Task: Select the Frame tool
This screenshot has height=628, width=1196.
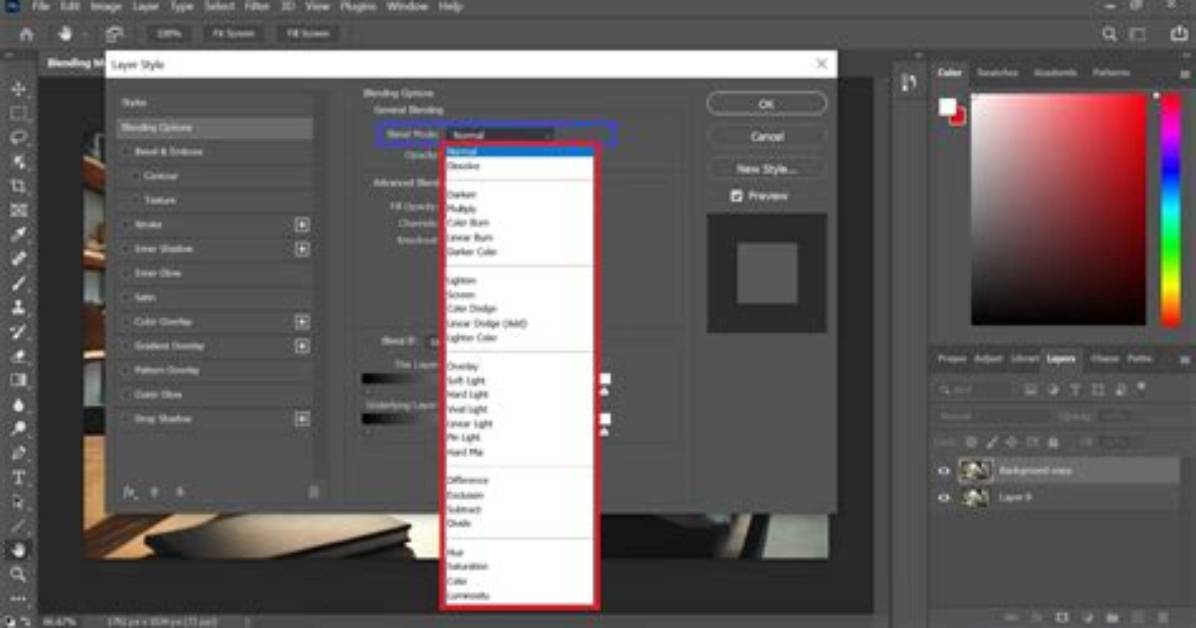Action: point(18,211)
